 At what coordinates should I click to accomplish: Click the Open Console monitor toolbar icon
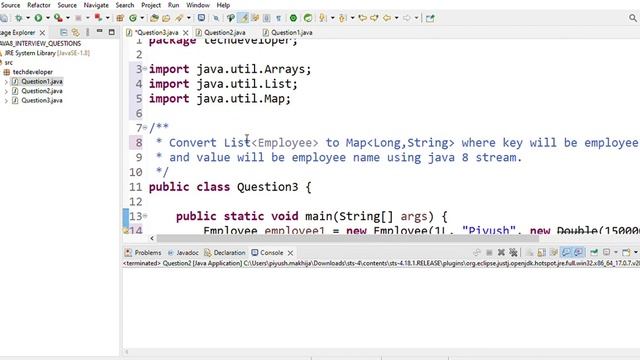201,18
